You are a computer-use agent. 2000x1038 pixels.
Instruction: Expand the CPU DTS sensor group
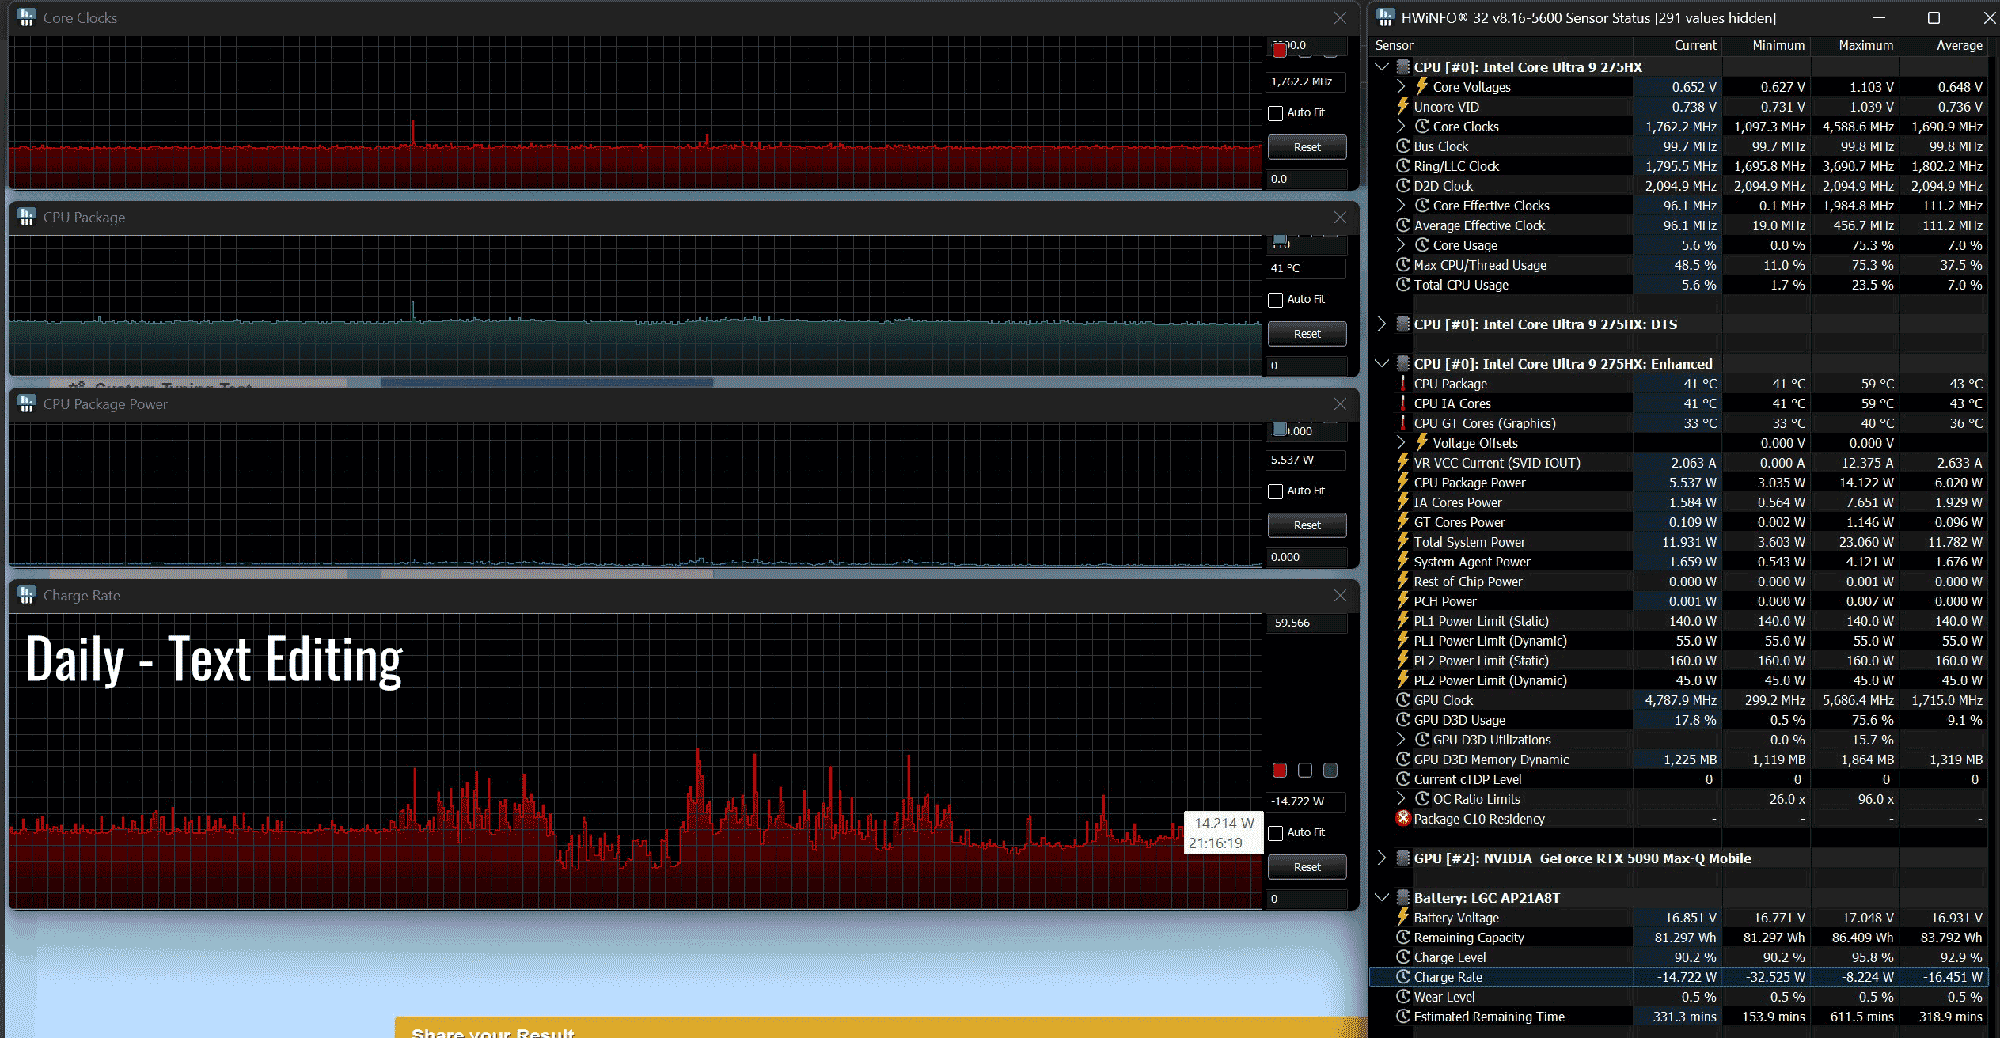tap(1382, 324)
